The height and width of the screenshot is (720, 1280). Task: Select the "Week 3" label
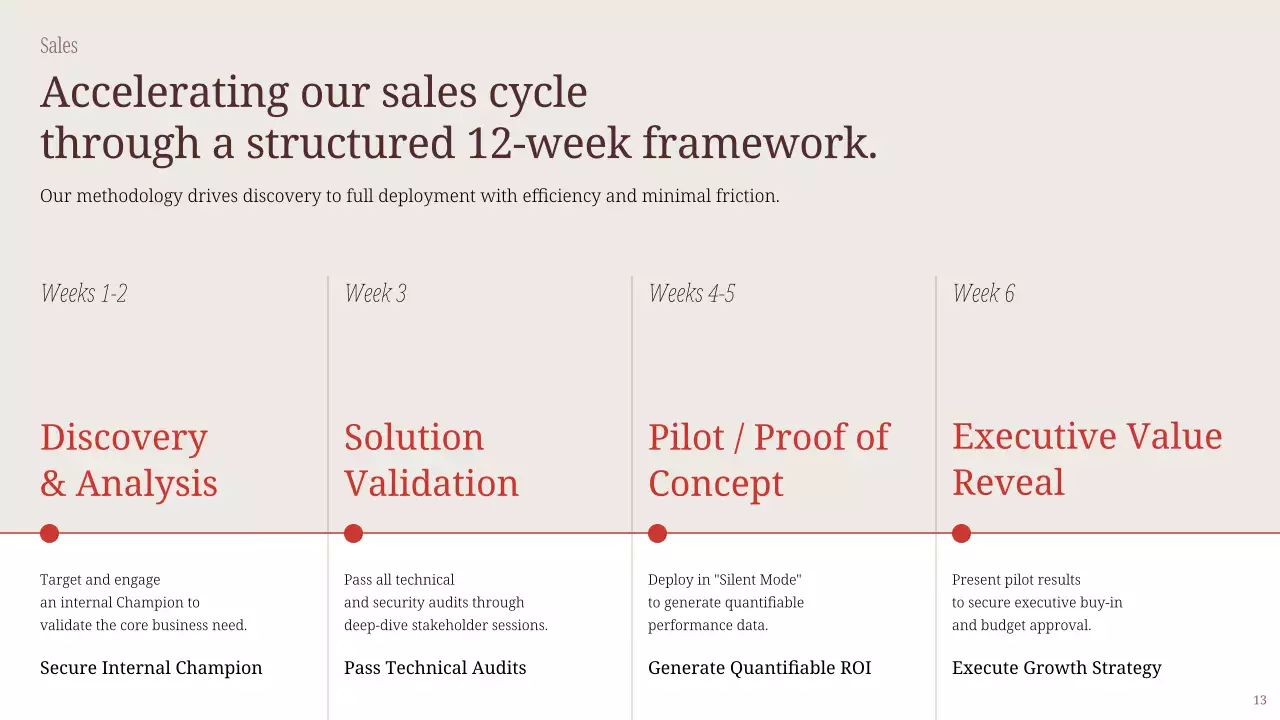(375, 293)
